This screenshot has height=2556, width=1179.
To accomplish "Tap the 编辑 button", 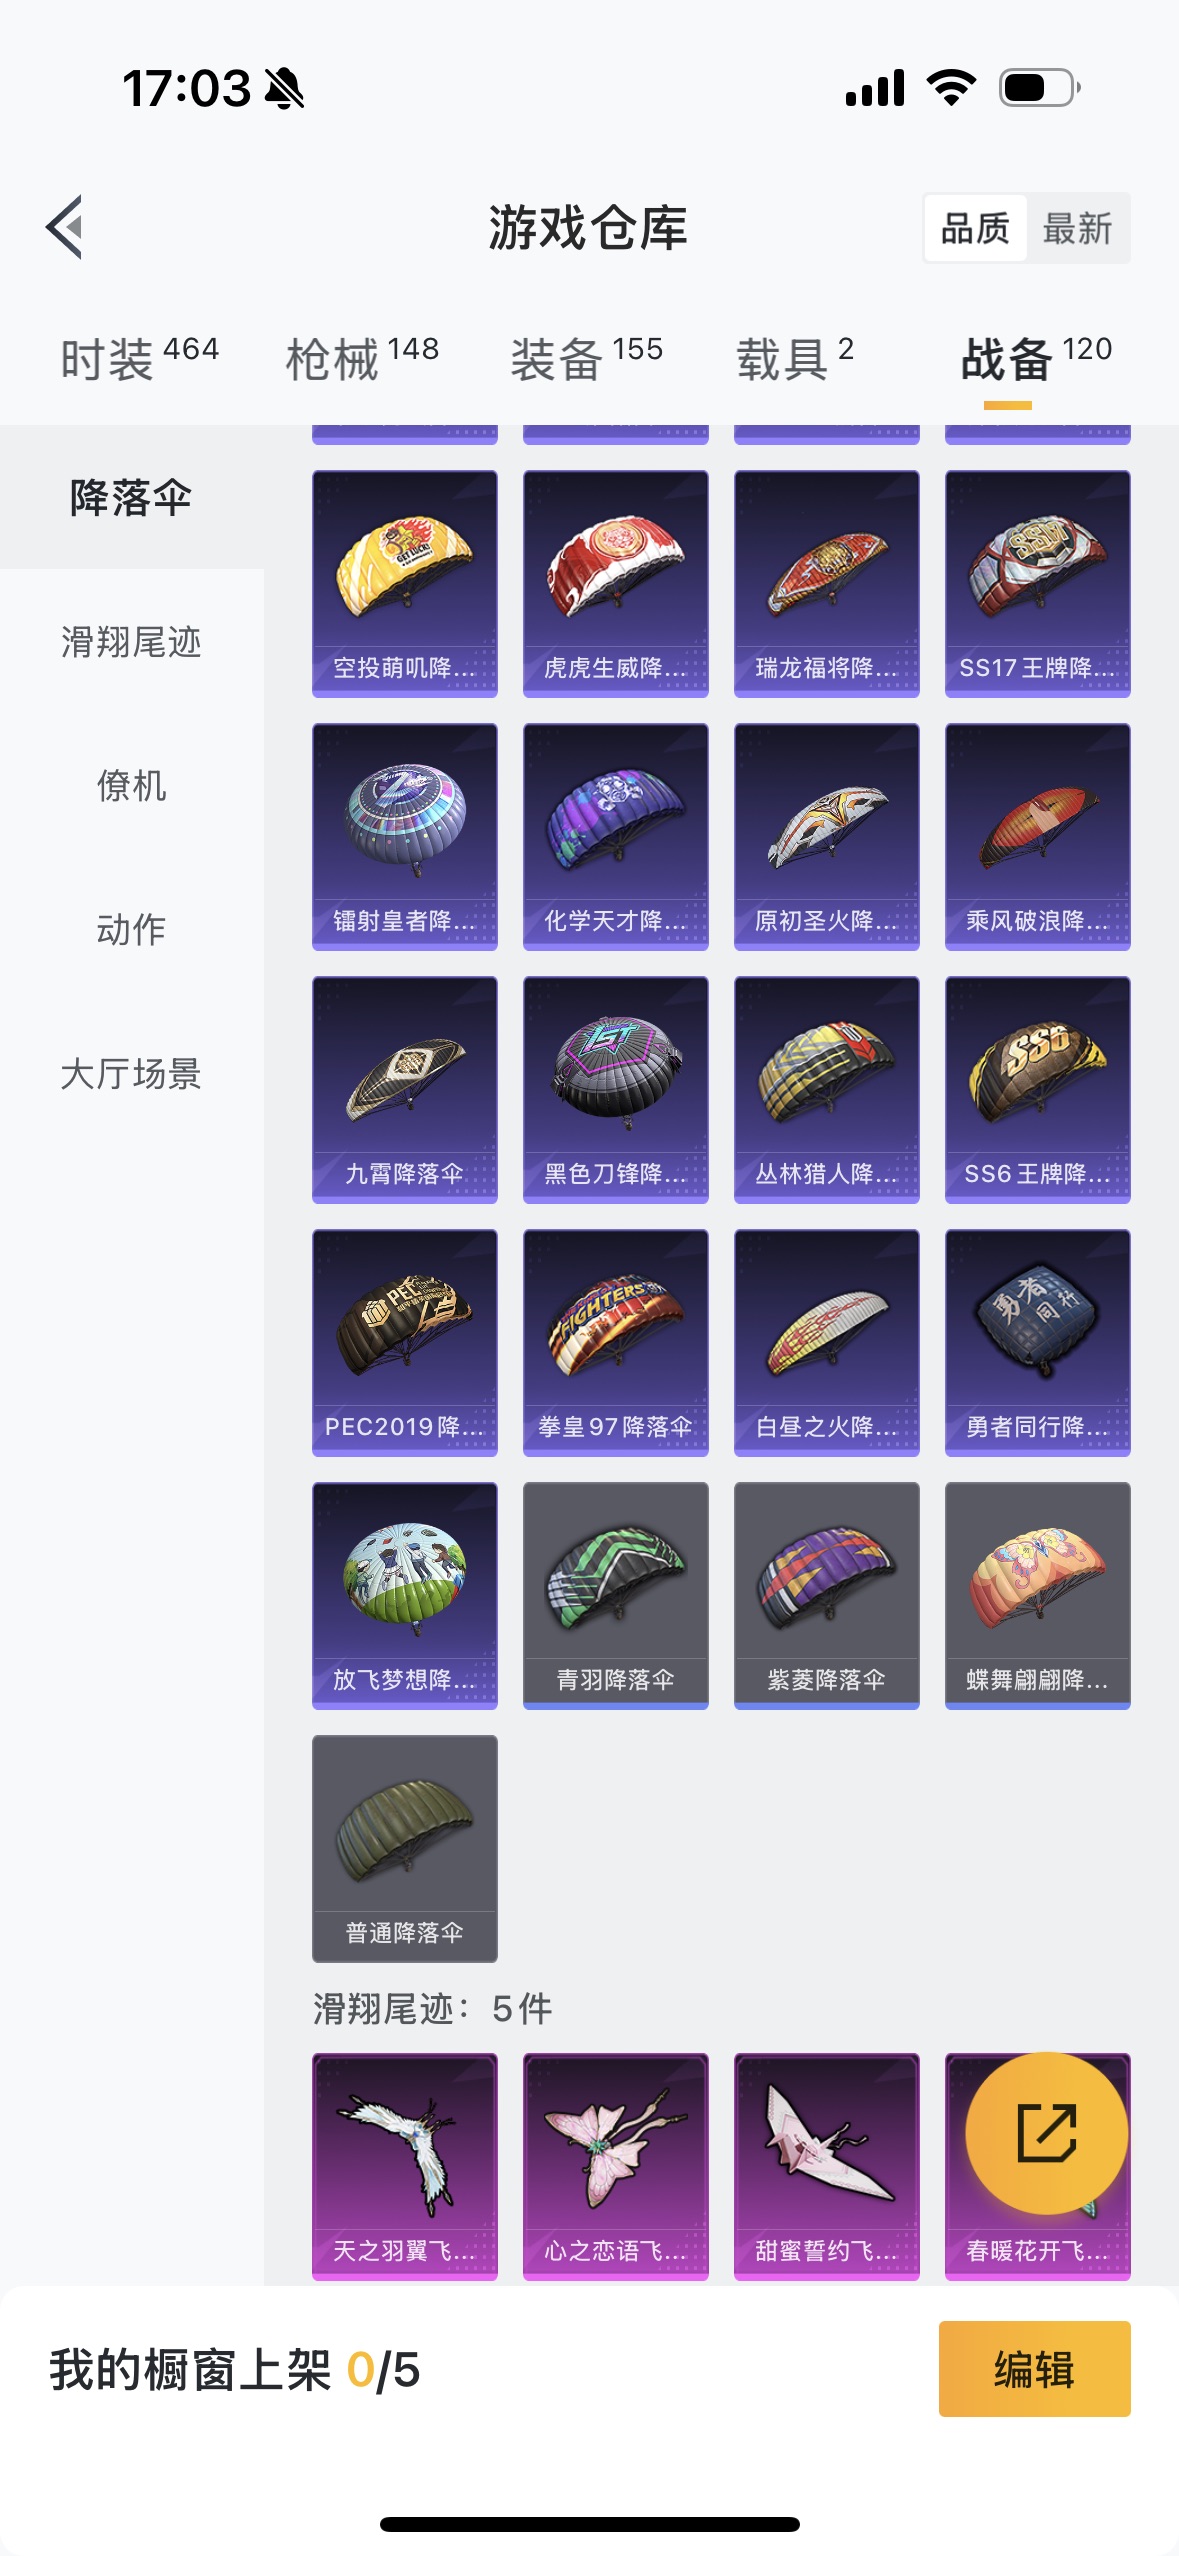I will (1035, 2369).
